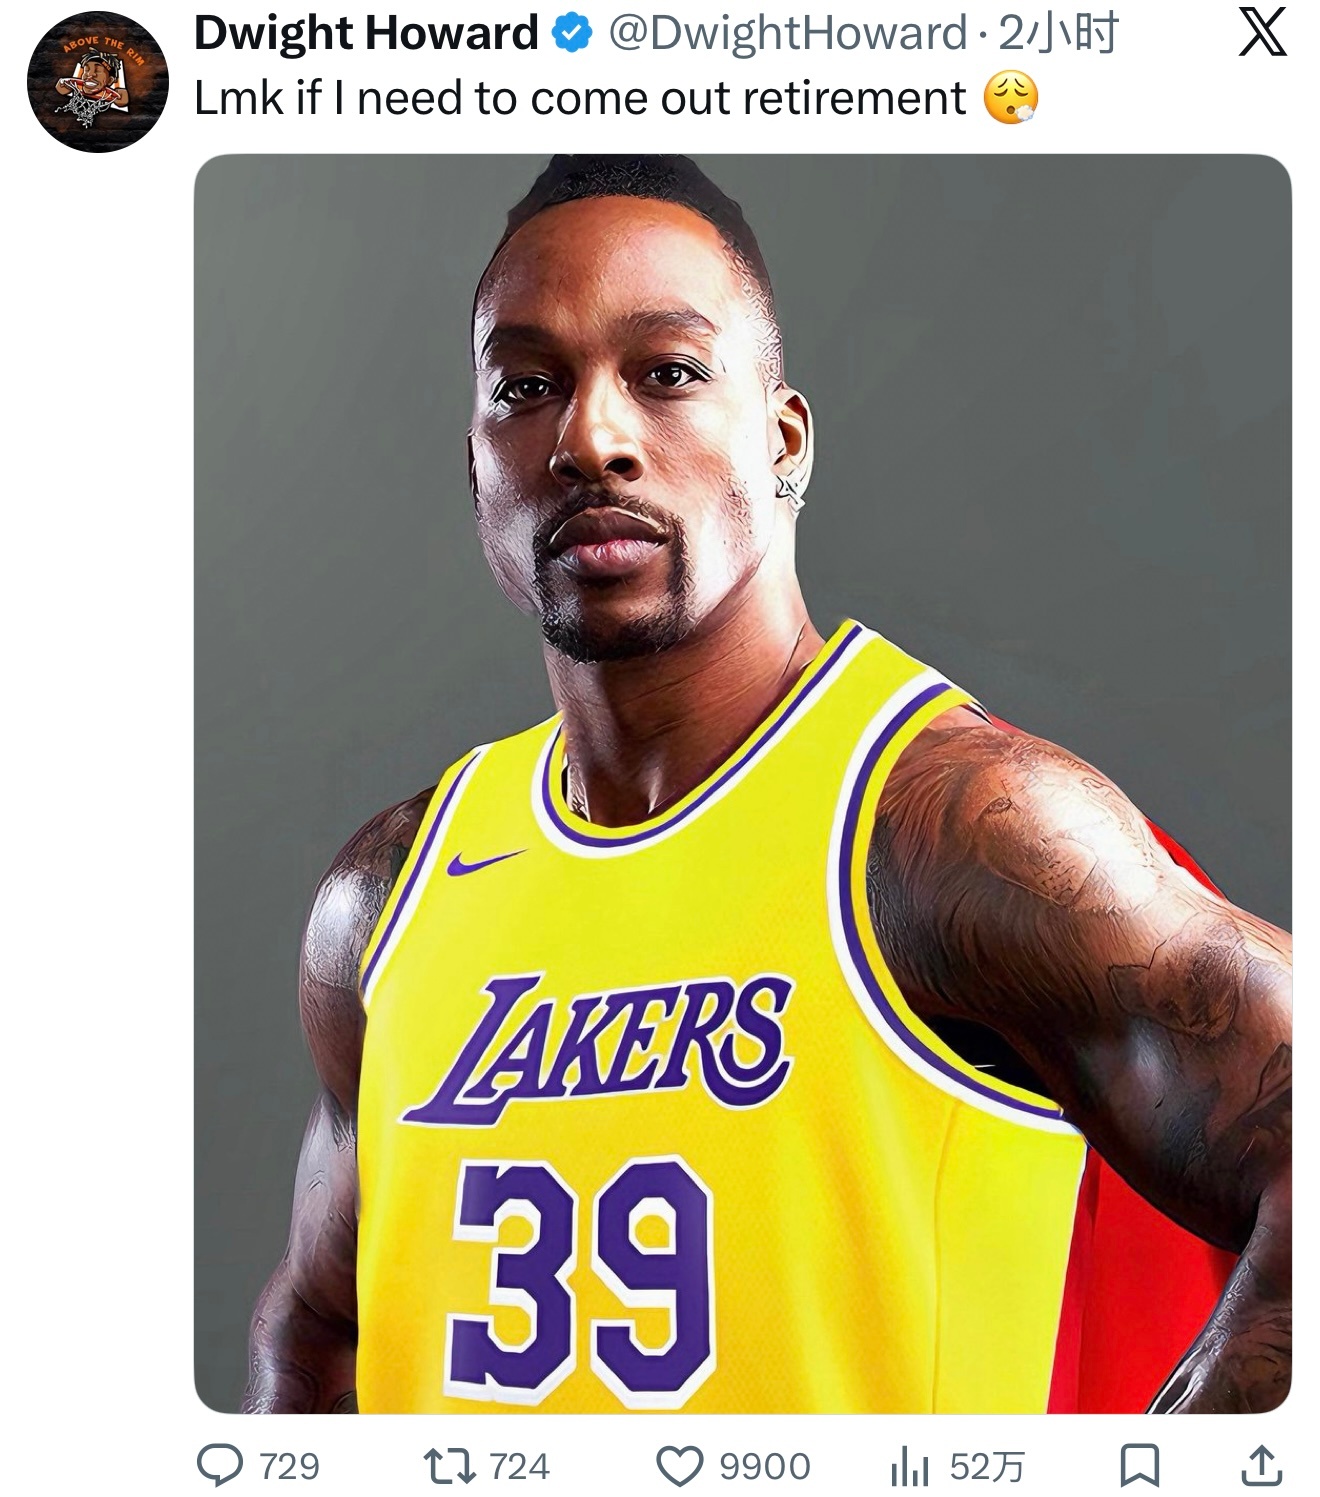This screenshot has height=1497, width=1320.
Task: Open view analytics bar chart icon
Action: [910, 1466]
